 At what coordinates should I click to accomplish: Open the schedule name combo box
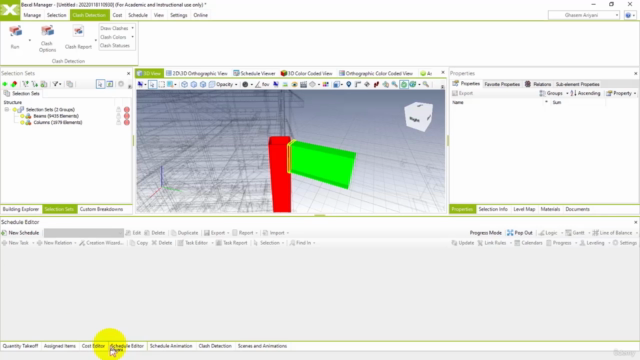pos(84,233)
